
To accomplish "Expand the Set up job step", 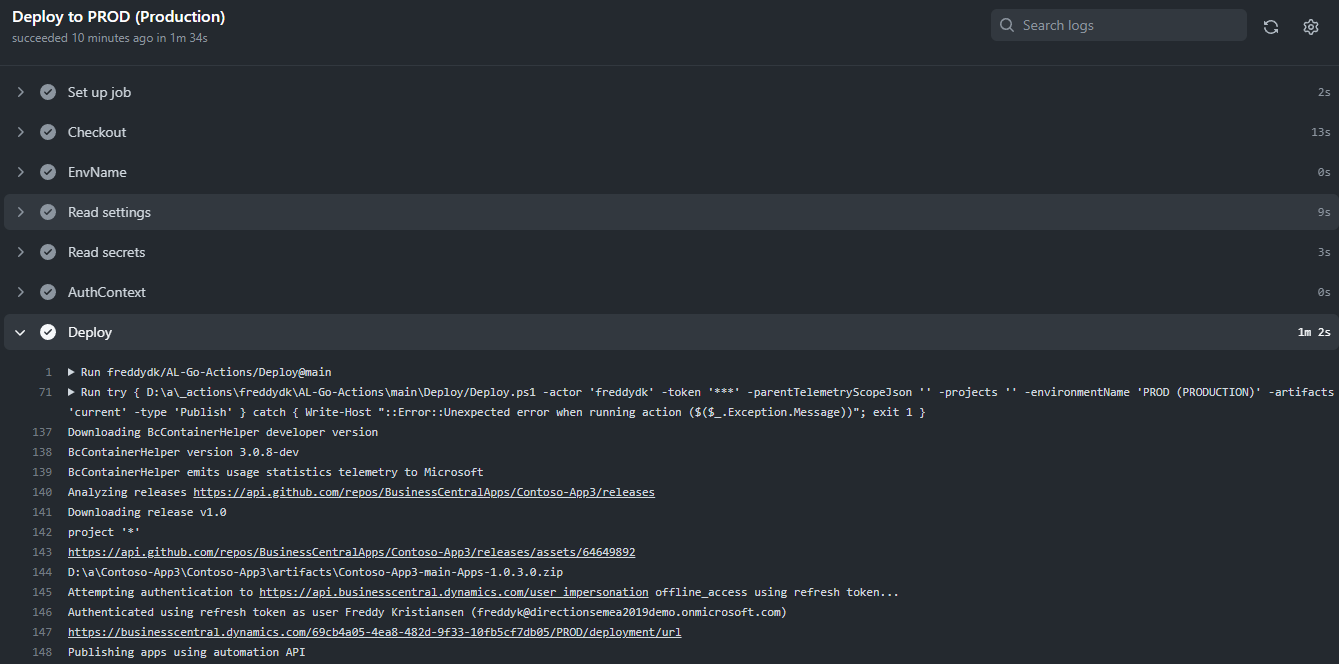I will click(19, 91).
